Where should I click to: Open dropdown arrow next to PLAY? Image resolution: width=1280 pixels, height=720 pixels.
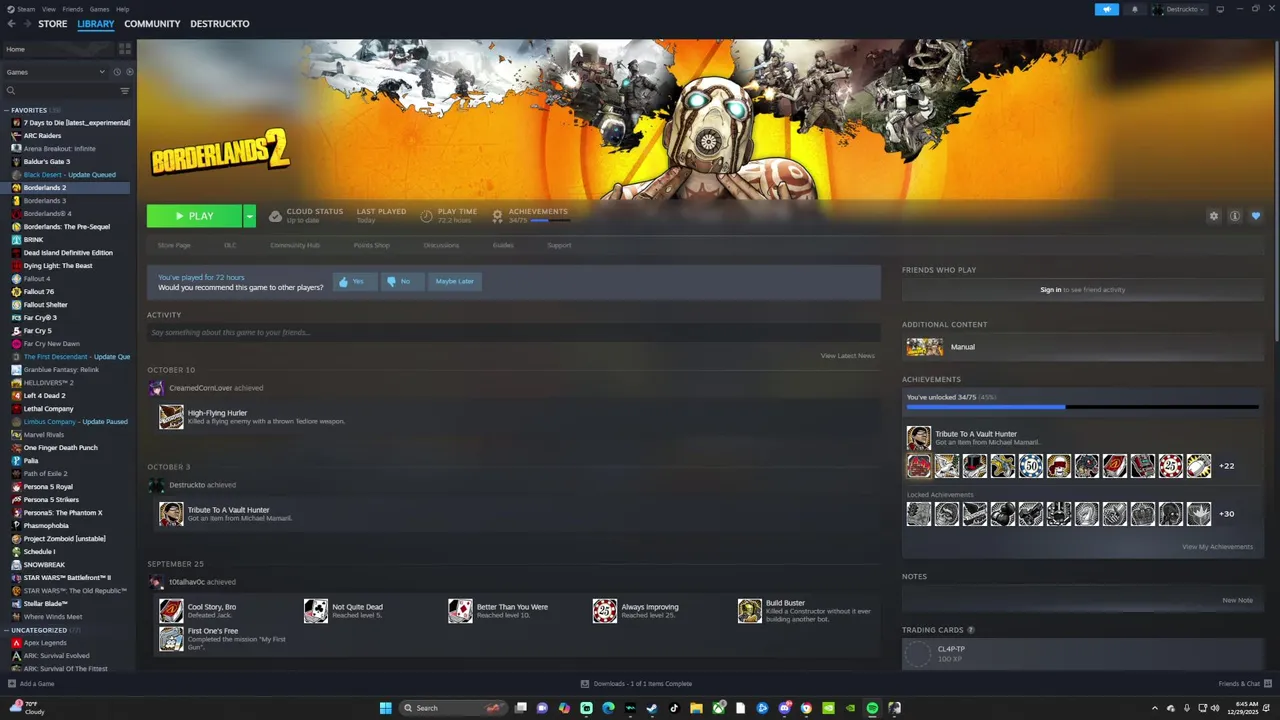tap(249, 216)
